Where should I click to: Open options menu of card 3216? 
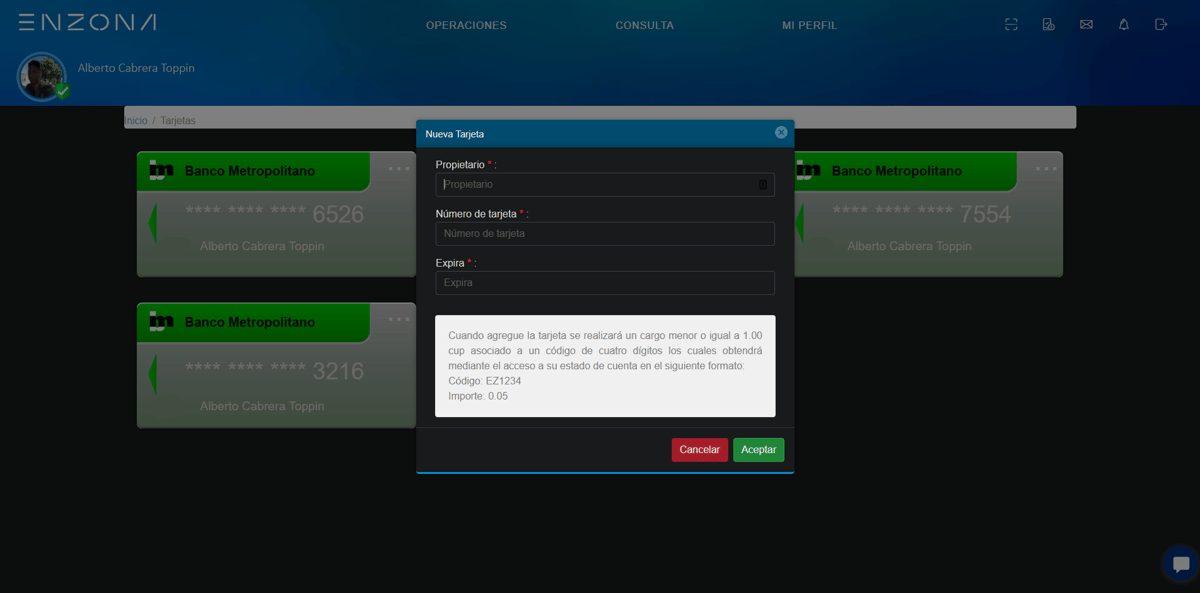399,319
